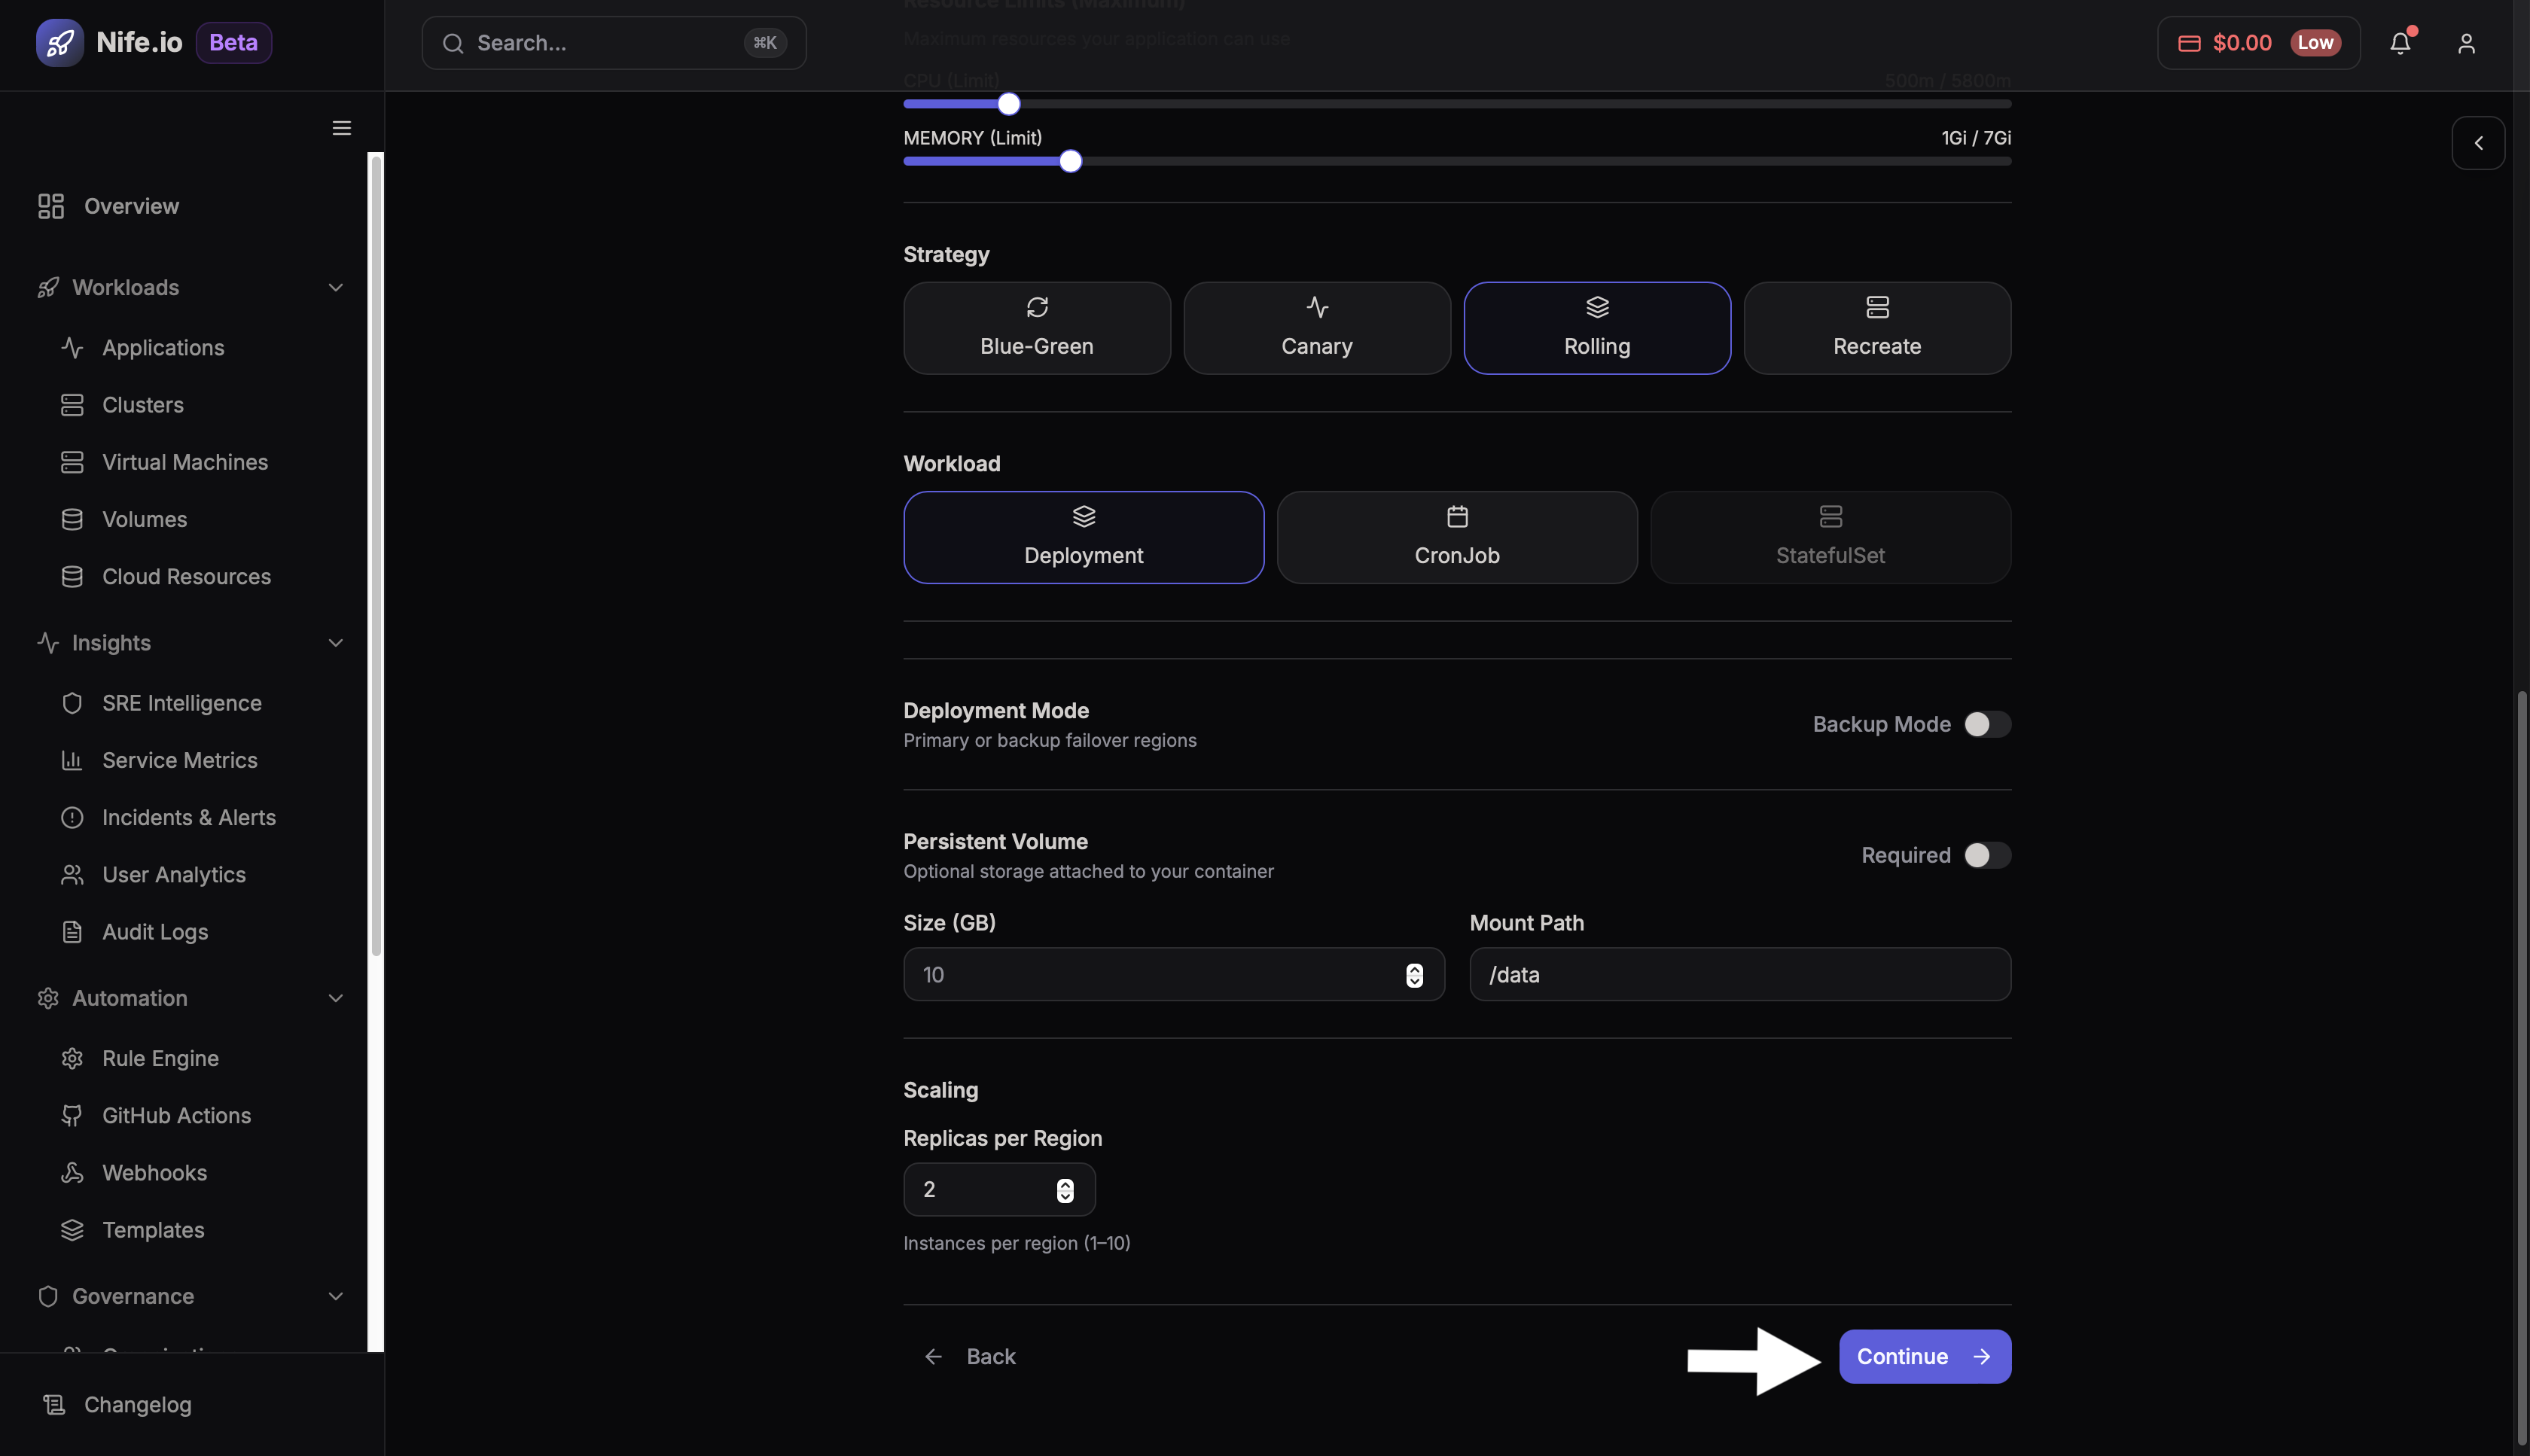Collapse the Automation sidebar group
The width and height of the screenshot is (2530, 1456).
pos(336,998)
